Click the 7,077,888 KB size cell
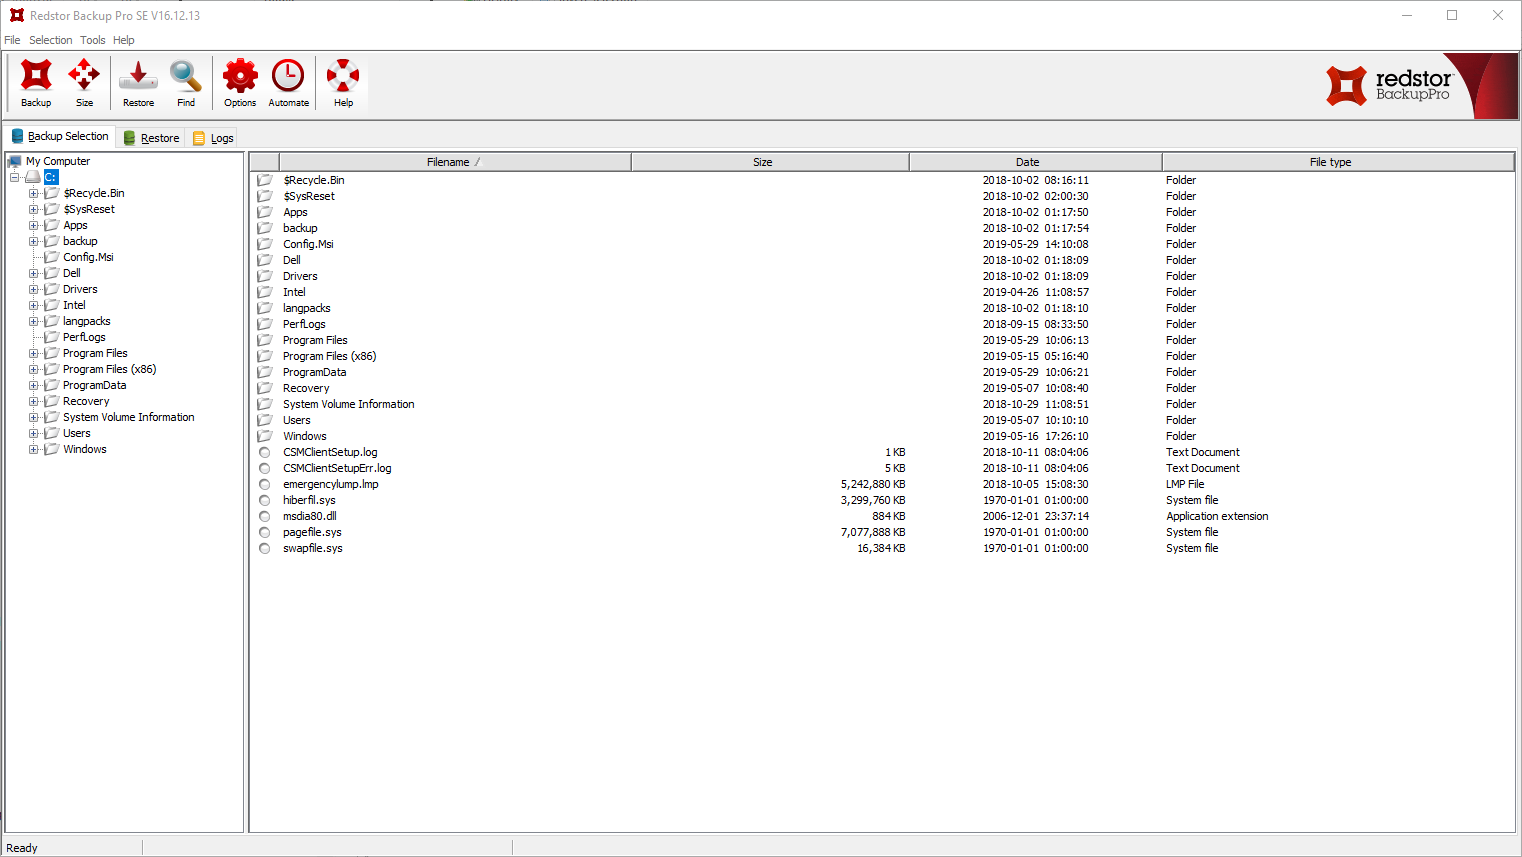The height and width of the screenshot is (857, 1522). 873,532
